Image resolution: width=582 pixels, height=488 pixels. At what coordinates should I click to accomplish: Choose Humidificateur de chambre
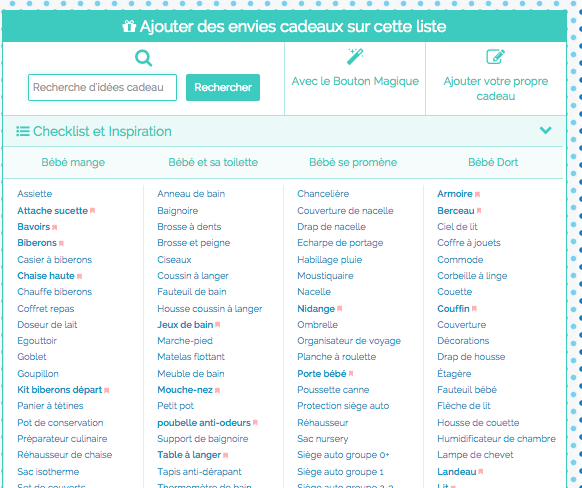[497, 439]
